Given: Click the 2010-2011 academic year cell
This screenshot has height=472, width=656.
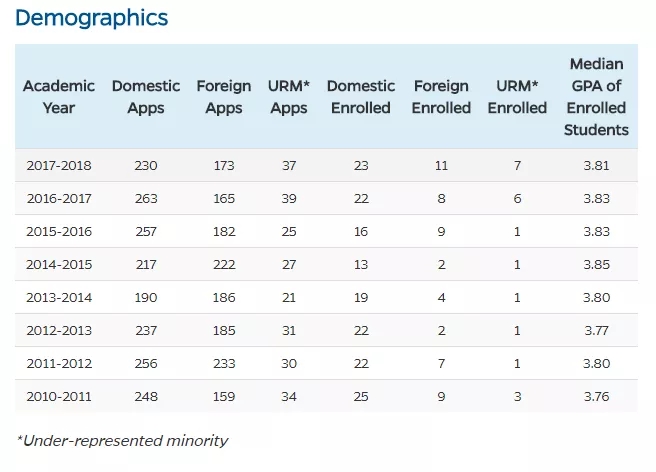Looking at the screenshot, I should click(x=59, y=396).
